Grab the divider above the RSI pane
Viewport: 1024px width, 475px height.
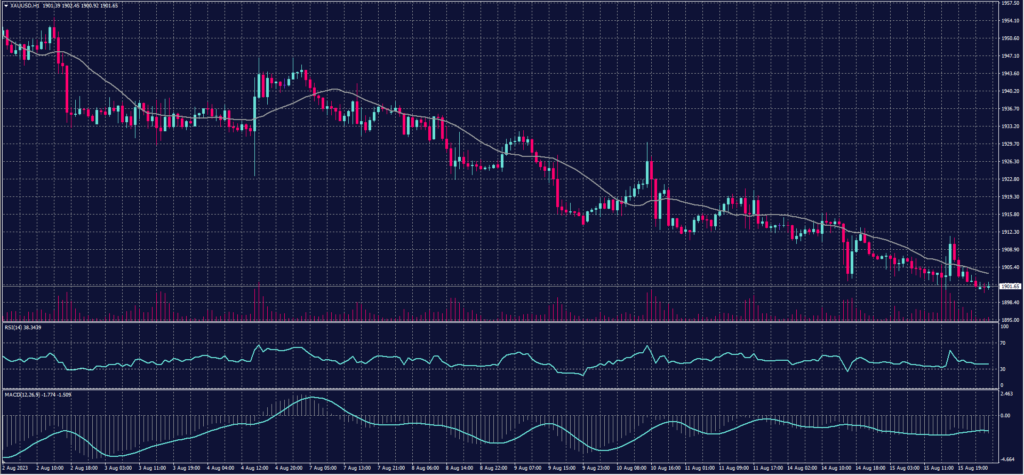(x=500, y=323)
